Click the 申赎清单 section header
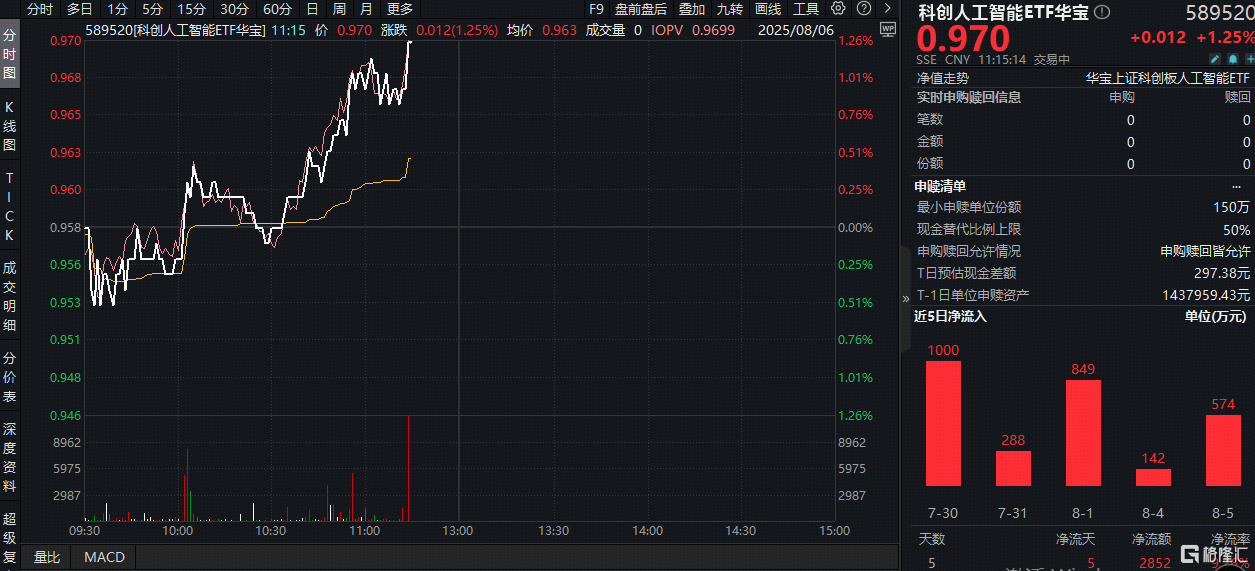 point(940,186)
